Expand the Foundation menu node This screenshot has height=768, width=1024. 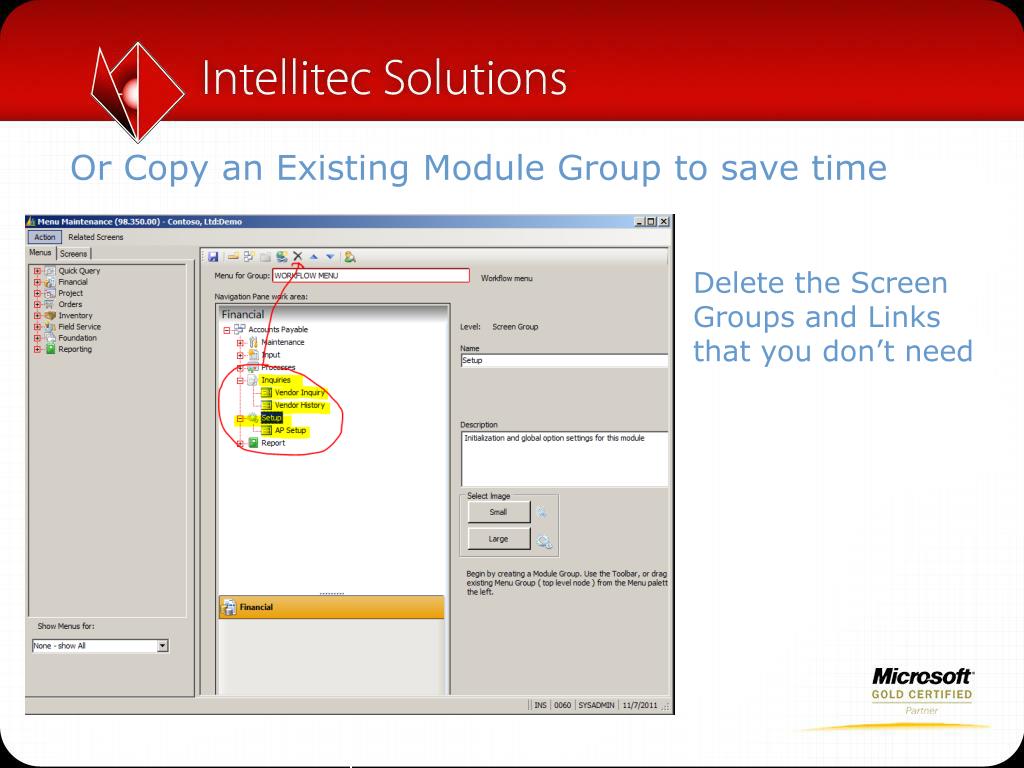point(37,338)
